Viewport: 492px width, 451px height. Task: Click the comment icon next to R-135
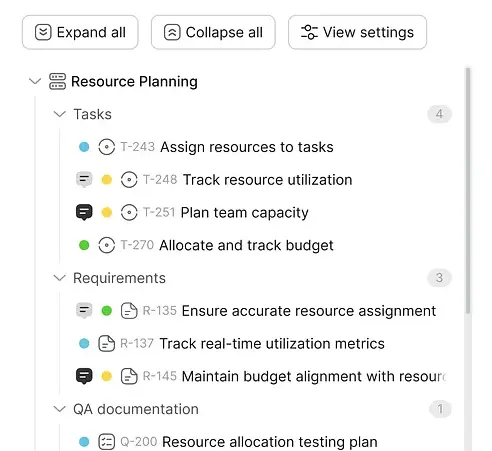(84, 311)
